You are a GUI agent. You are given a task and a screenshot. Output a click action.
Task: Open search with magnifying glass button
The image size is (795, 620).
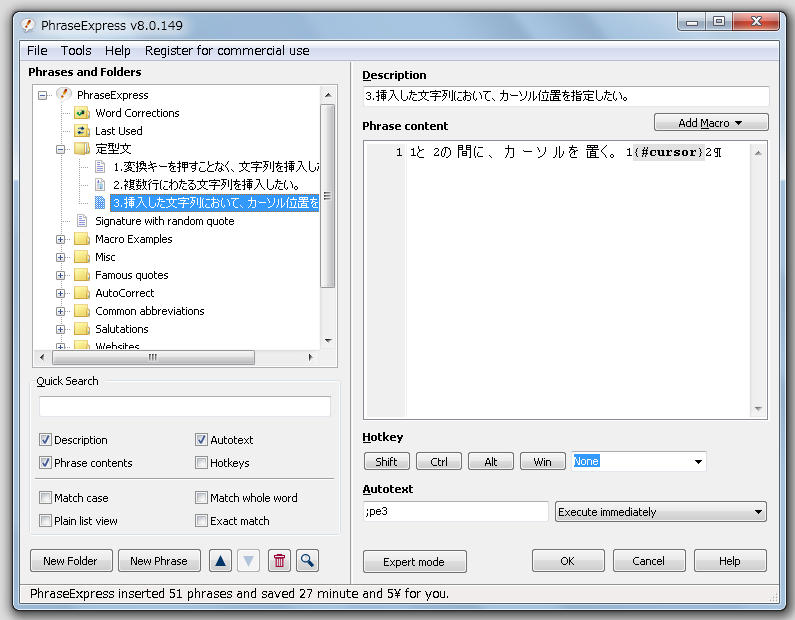pos(307,561)
